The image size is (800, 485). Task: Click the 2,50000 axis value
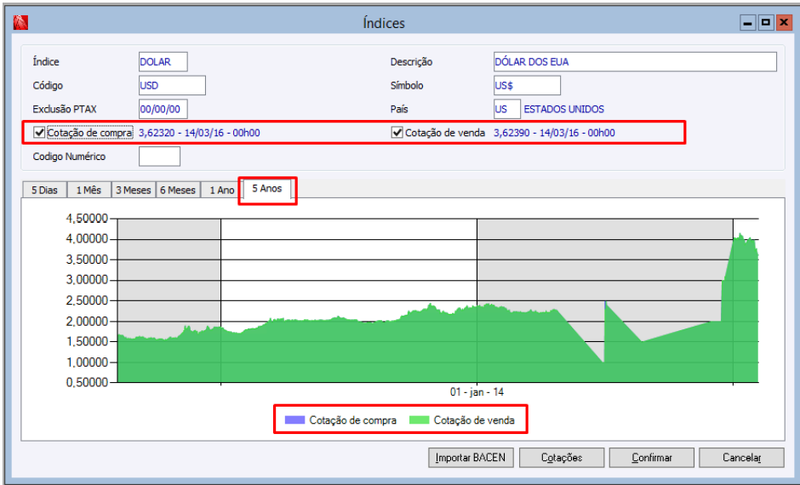(87, 300)
